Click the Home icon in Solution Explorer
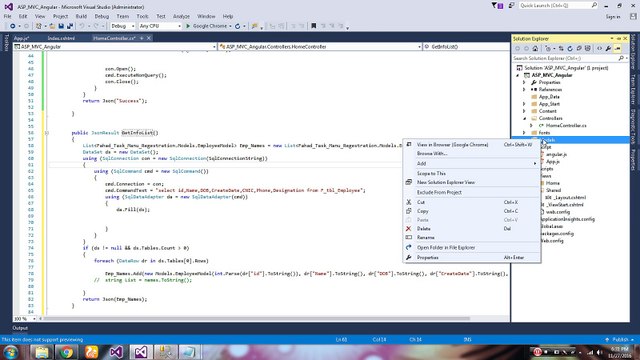The width and height of the screenshot is (640, 360). coord(535,49)
